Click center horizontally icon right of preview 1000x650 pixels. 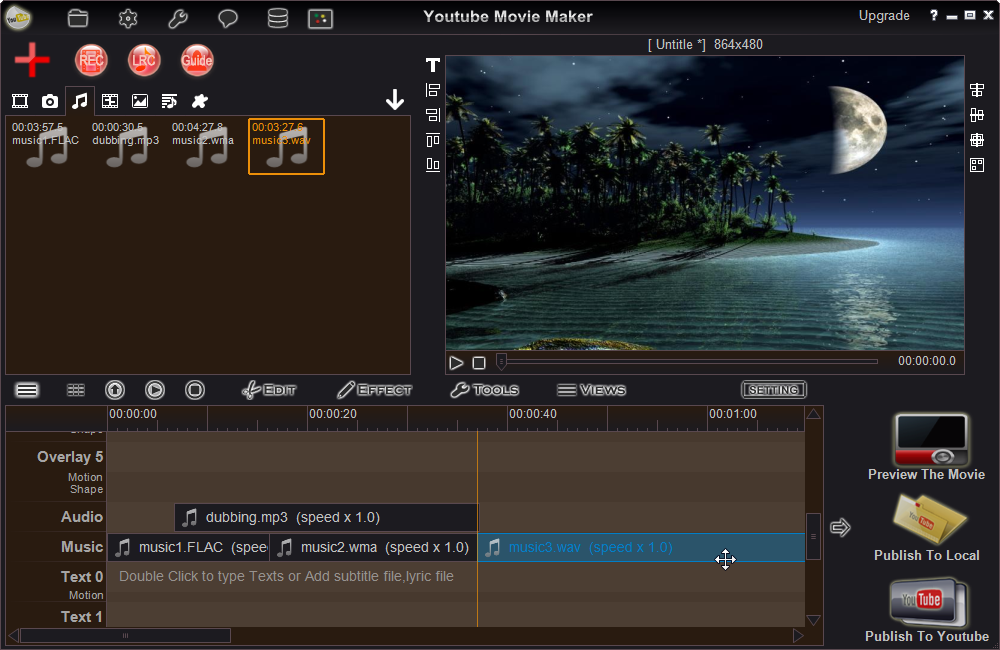click(977, 90)
